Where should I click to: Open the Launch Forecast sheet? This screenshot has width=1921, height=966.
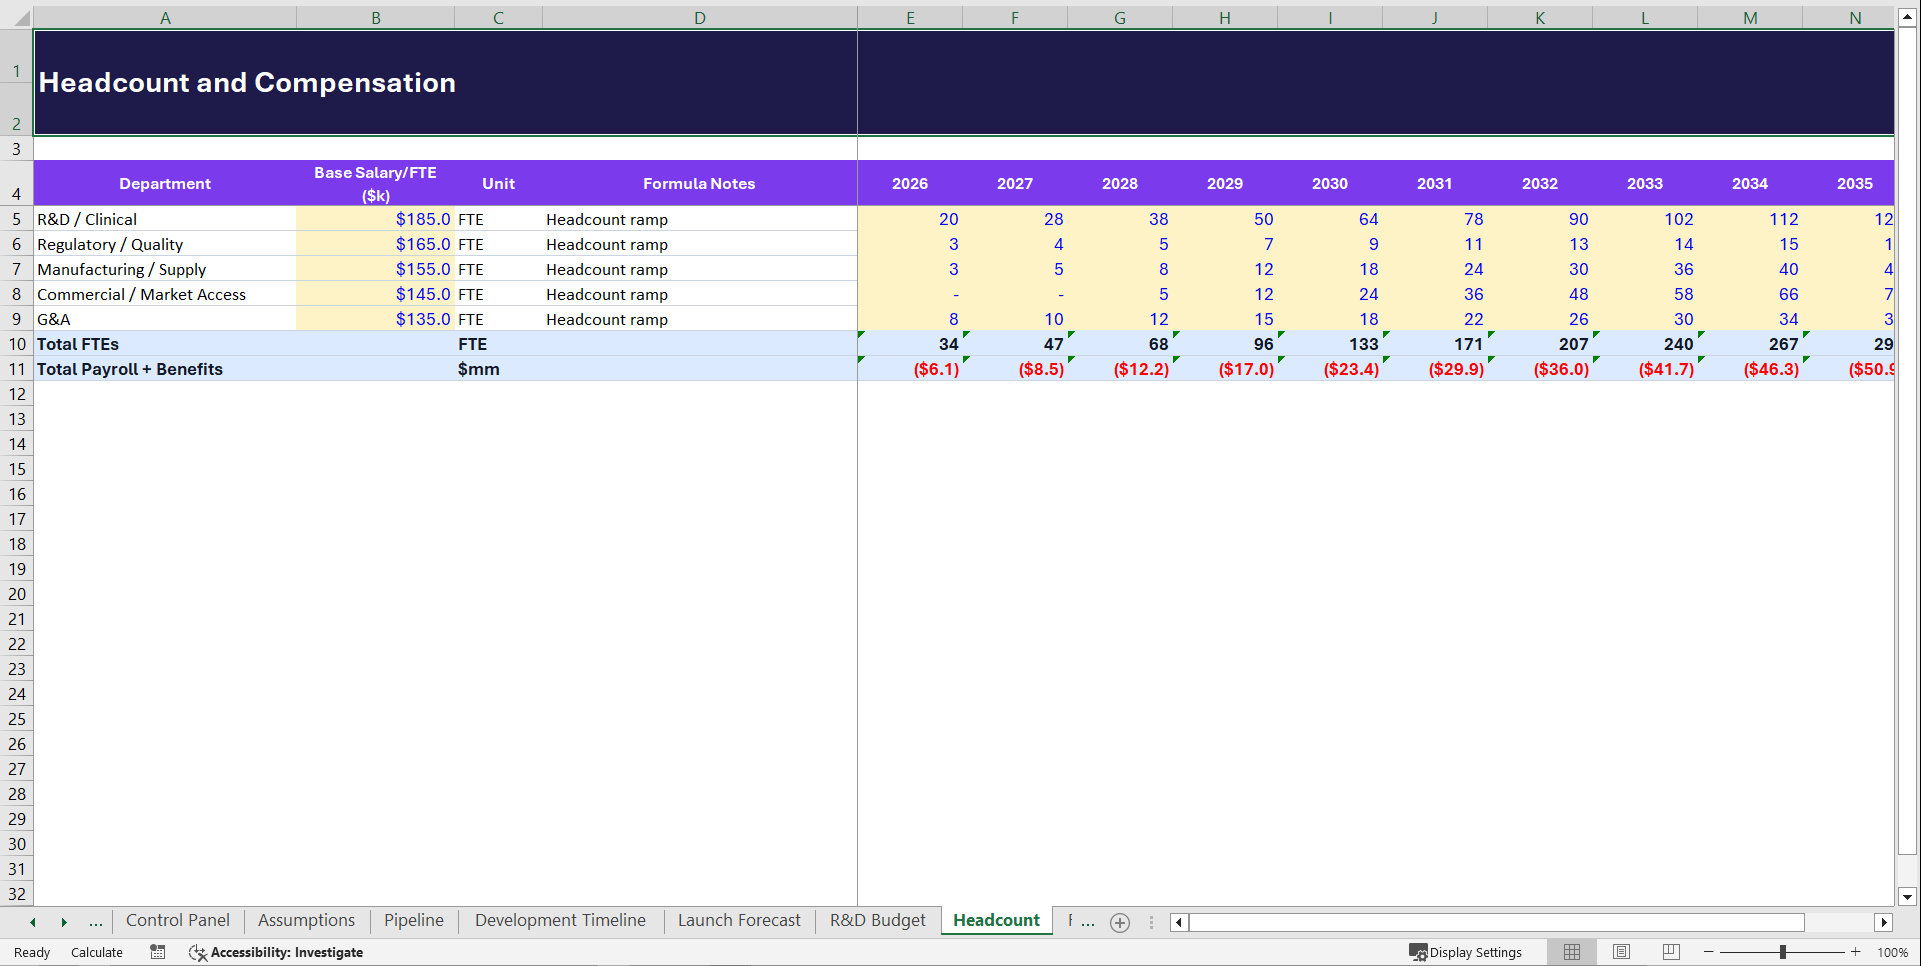click(x=739, y=920)
